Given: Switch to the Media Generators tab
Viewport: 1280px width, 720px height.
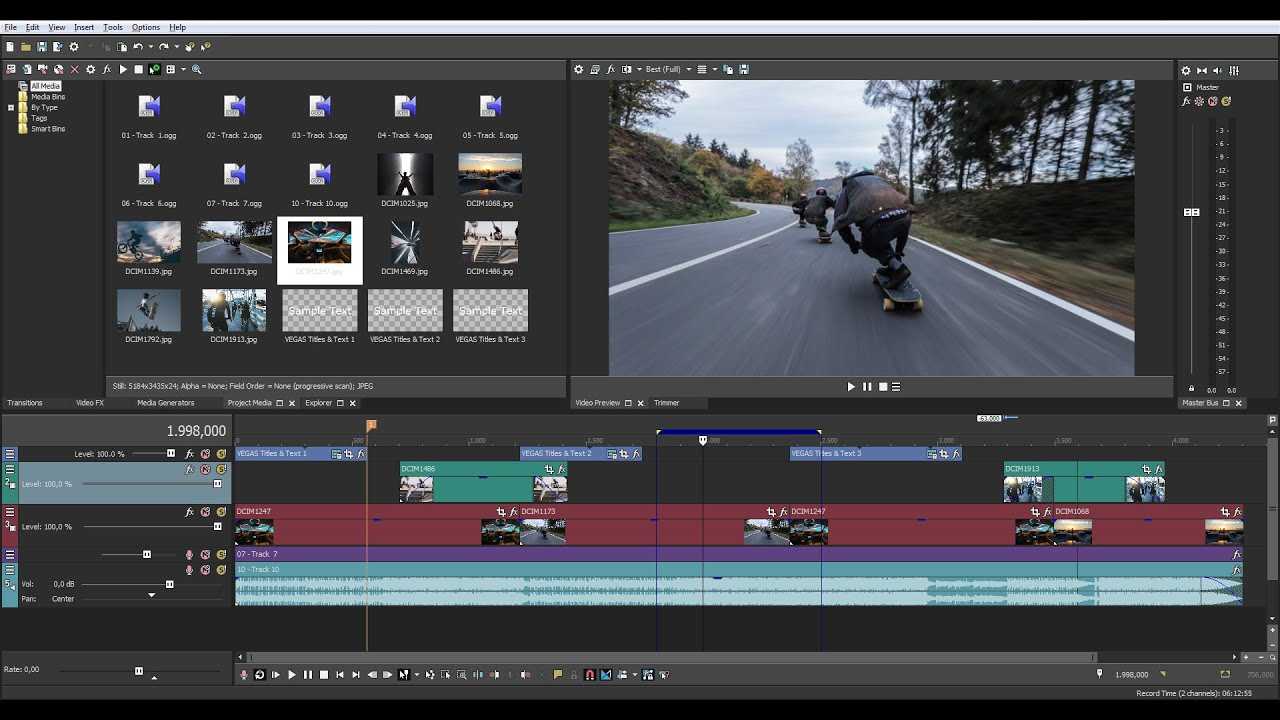Looking at the screenshot, I should tap(166, 403).
